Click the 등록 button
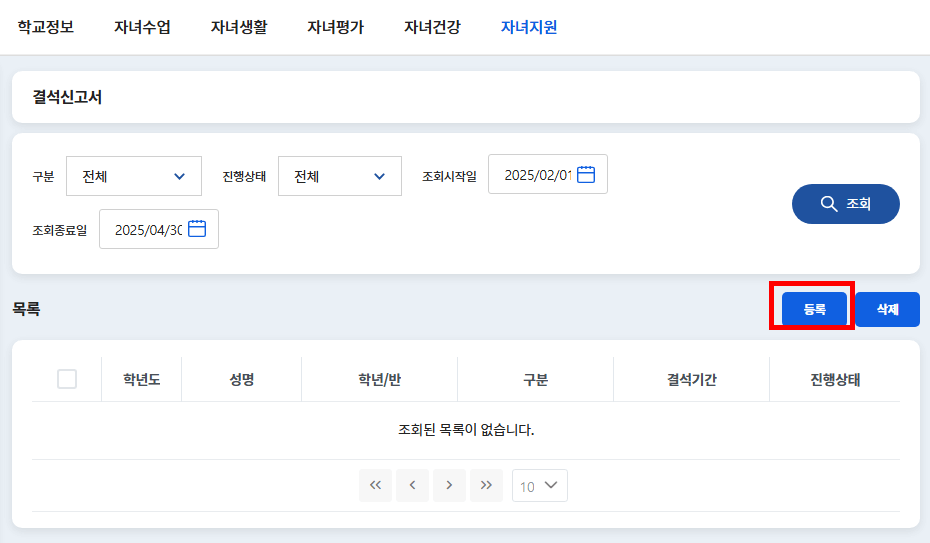930x543 pixels. point(814,309)
